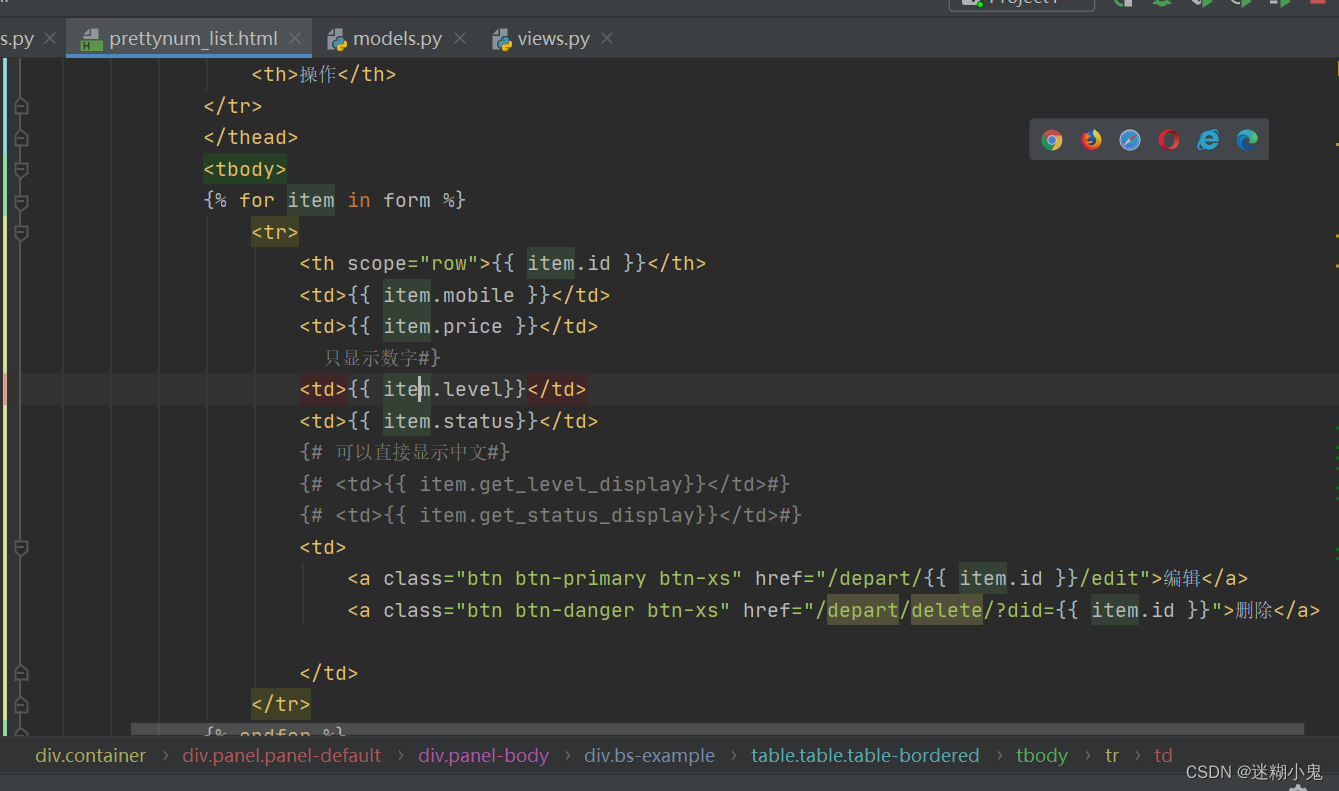Click the item.mobile table cell line
Viewport: 1339px width, 791px height.
tap(454, 296)
